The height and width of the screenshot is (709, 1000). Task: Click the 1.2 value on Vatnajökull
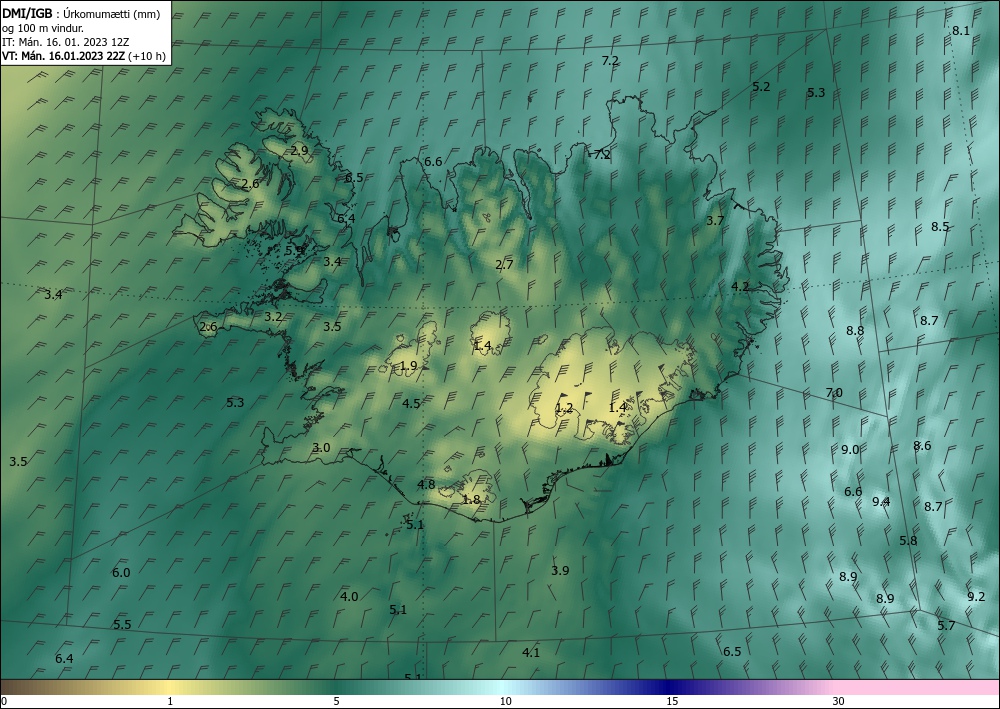point(564,408)
